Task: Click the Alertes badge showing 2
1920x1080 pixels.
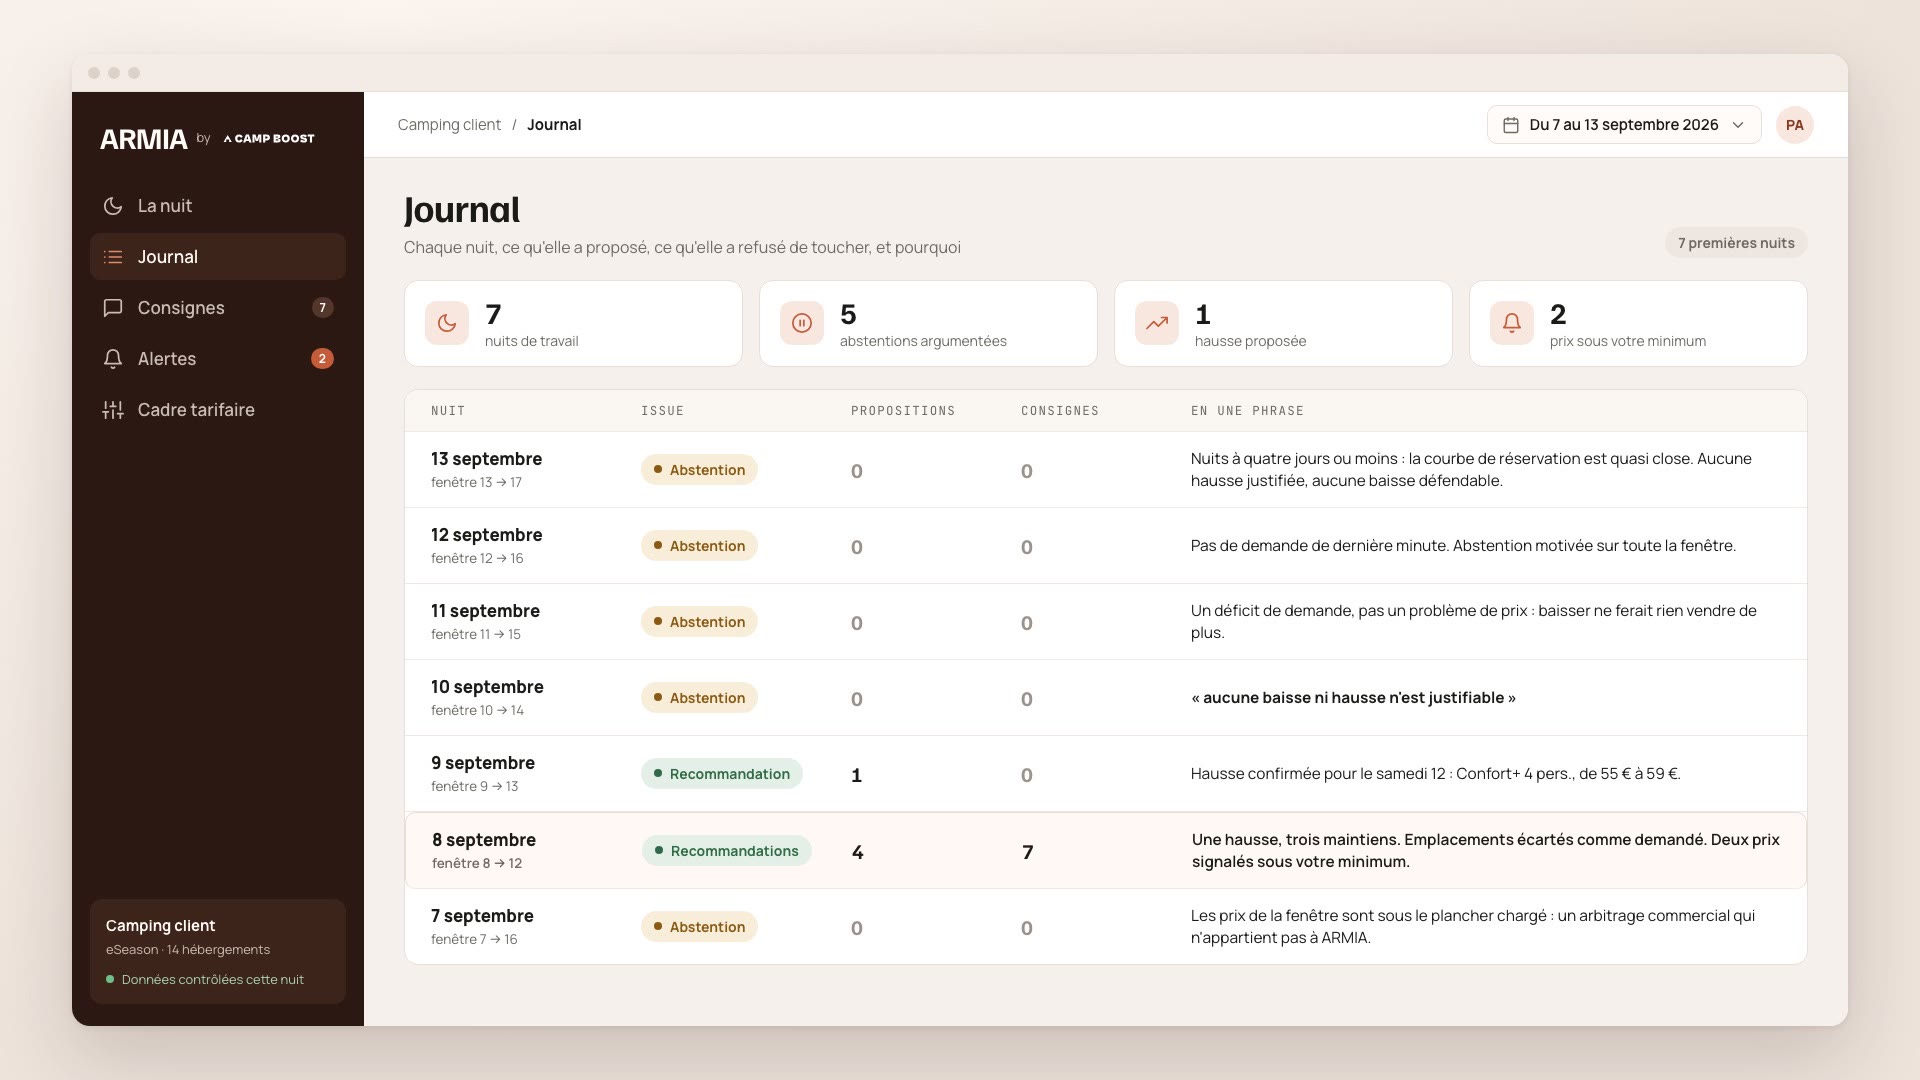Action: tap(322, 359)
